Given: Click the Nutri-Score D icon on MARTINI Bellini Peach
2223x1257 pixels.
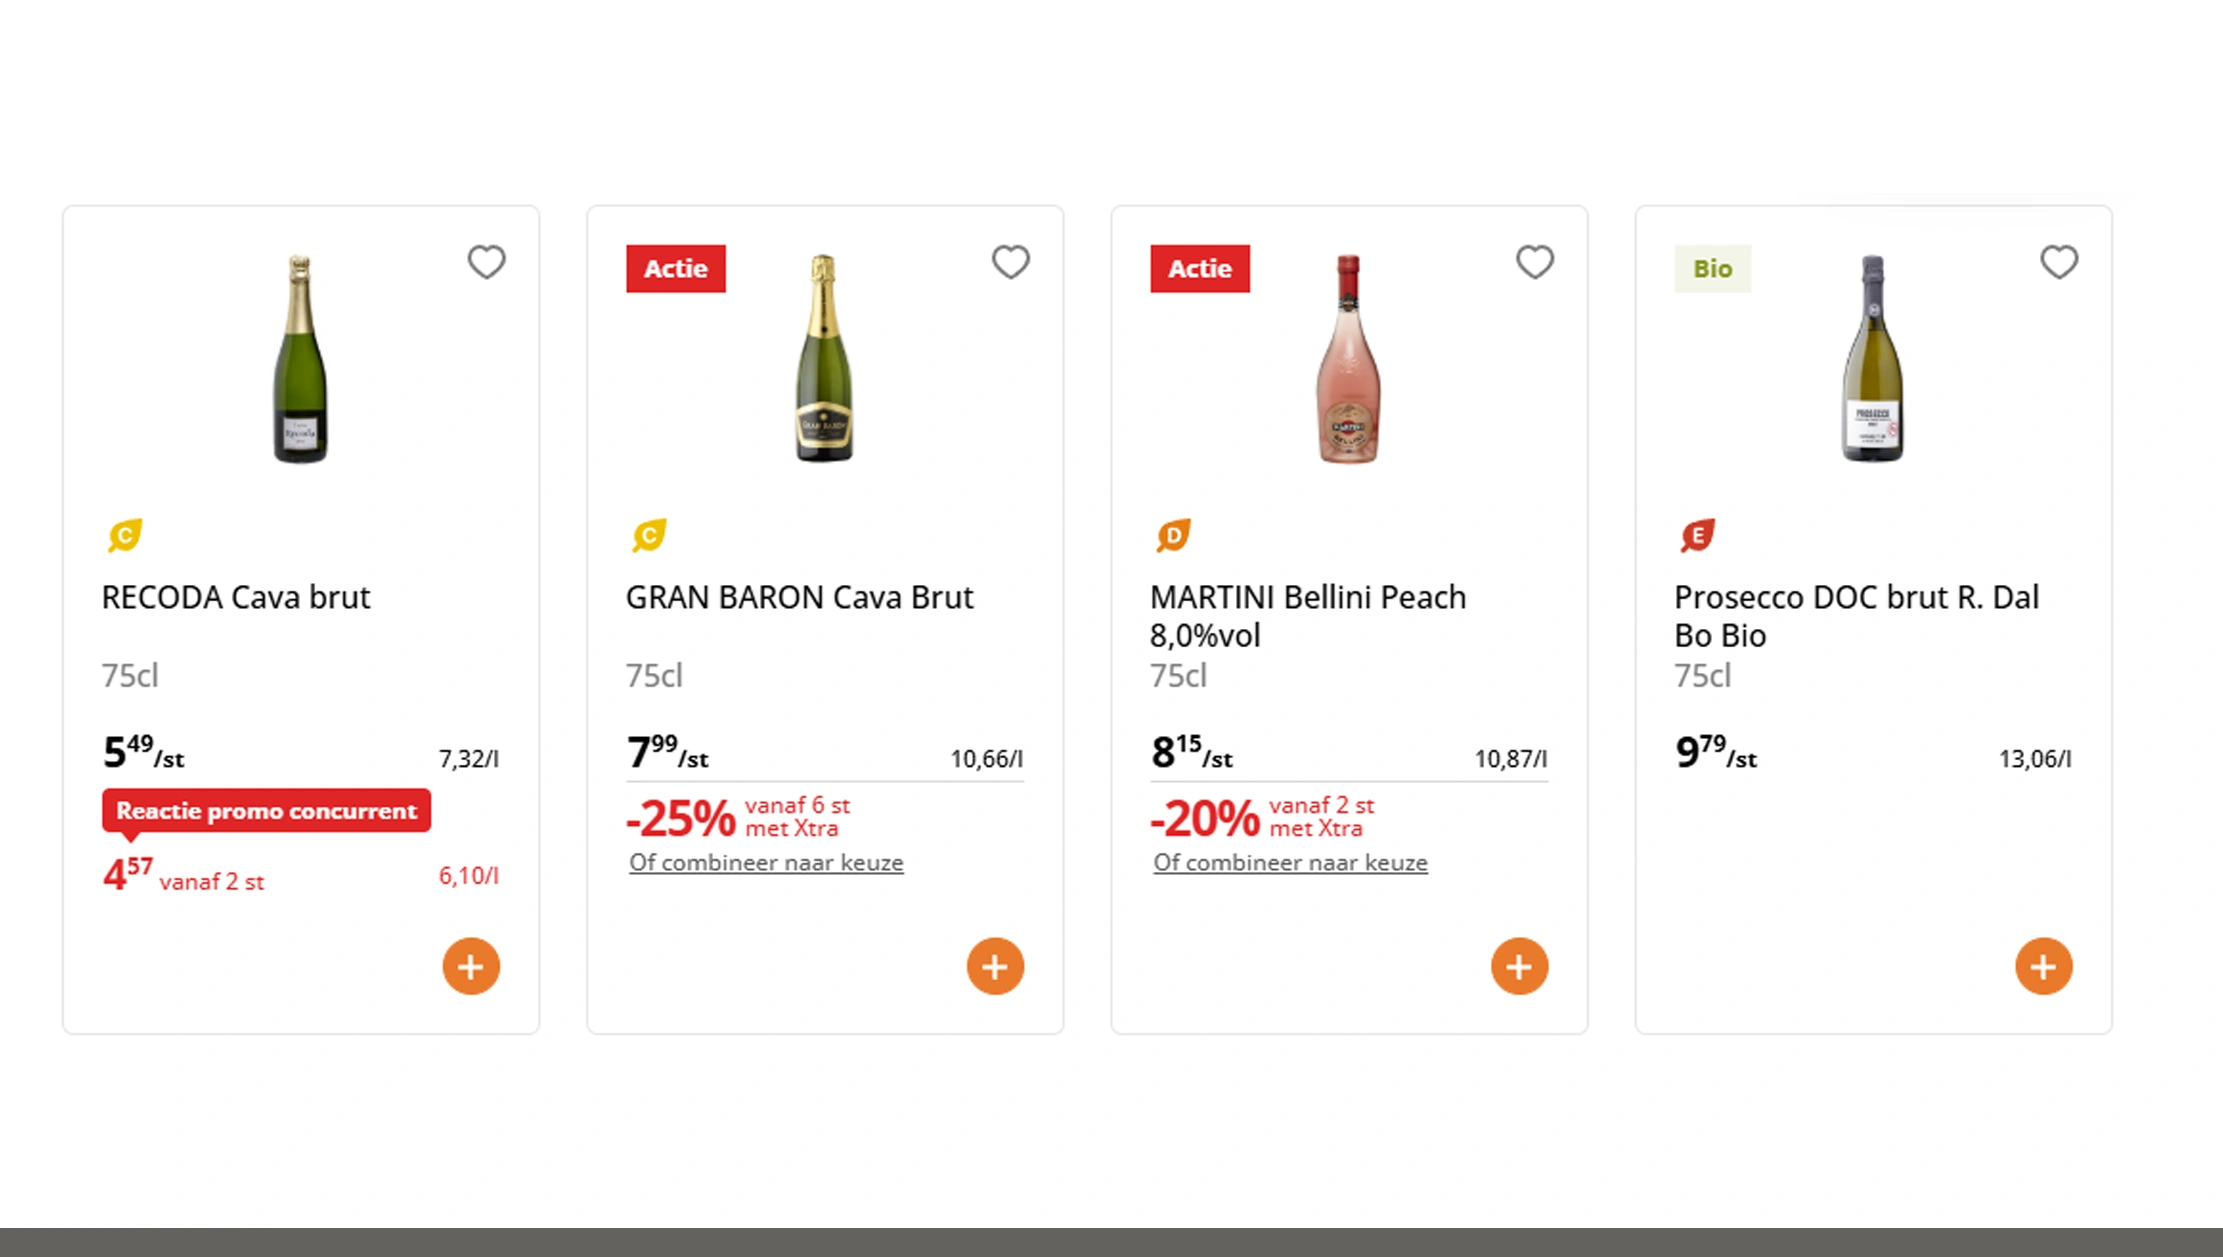Looking at the screenshot, I should [x=1172, y=535].
